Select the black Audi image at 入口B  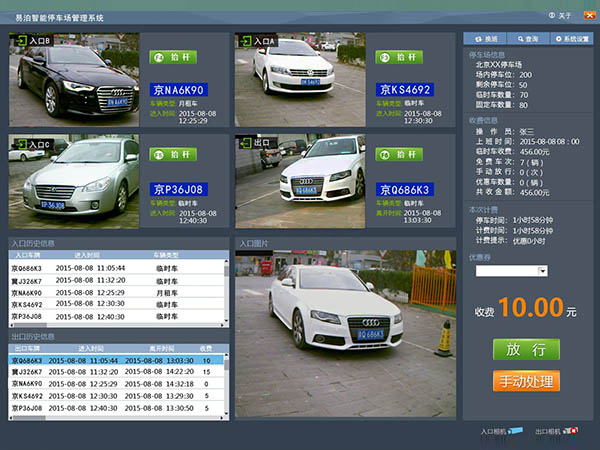coord(74,80)
